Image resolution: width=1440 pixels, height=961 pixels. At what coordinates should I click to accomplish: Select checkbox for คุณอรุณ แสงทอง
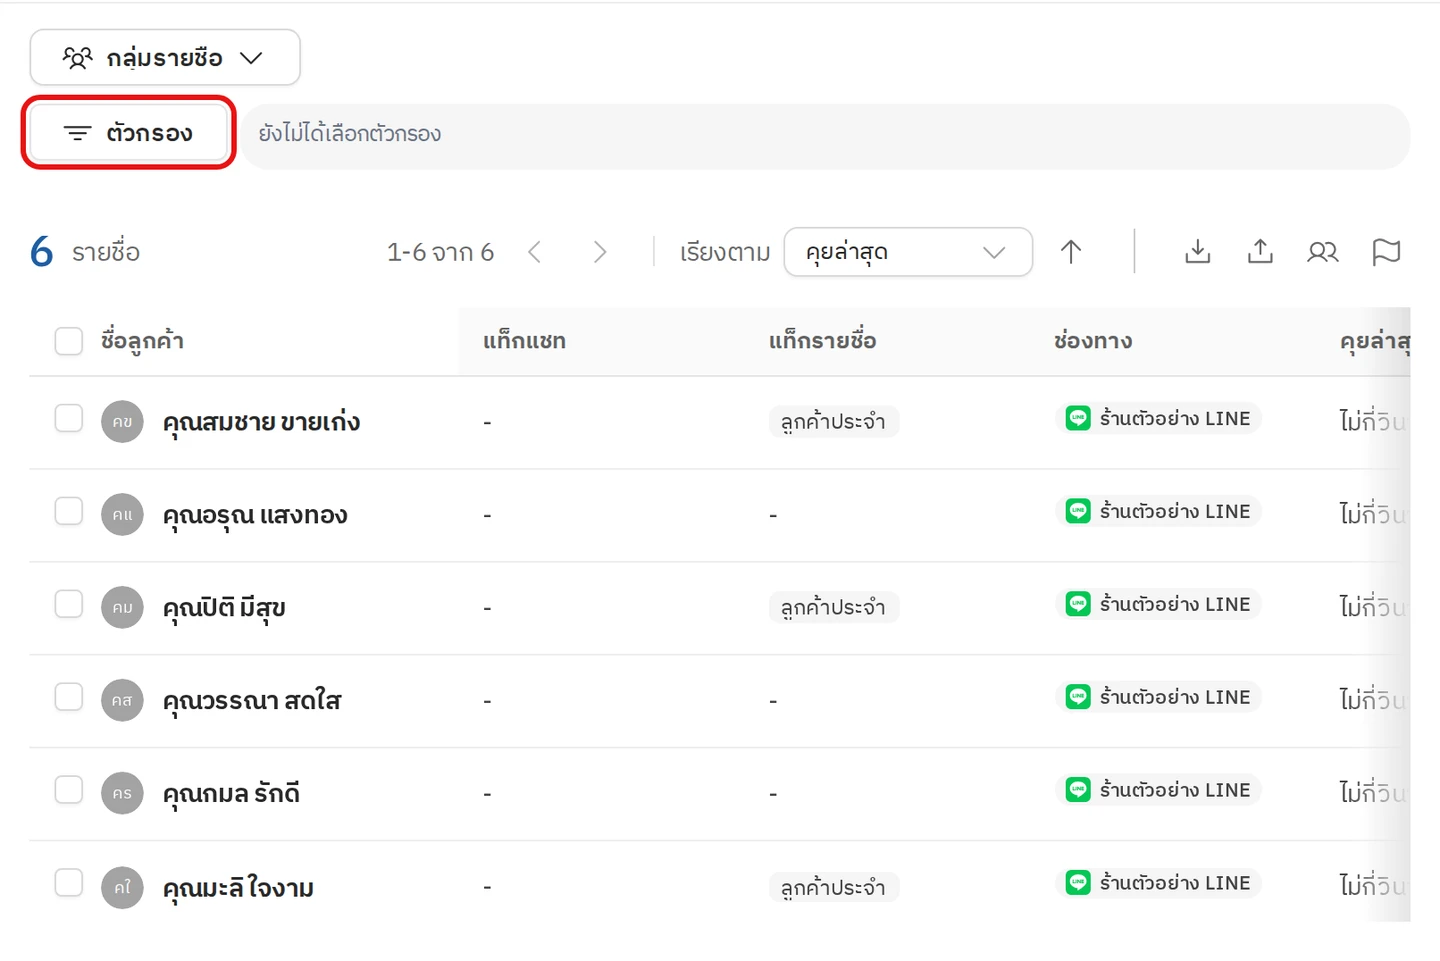[x=69, y=511]
